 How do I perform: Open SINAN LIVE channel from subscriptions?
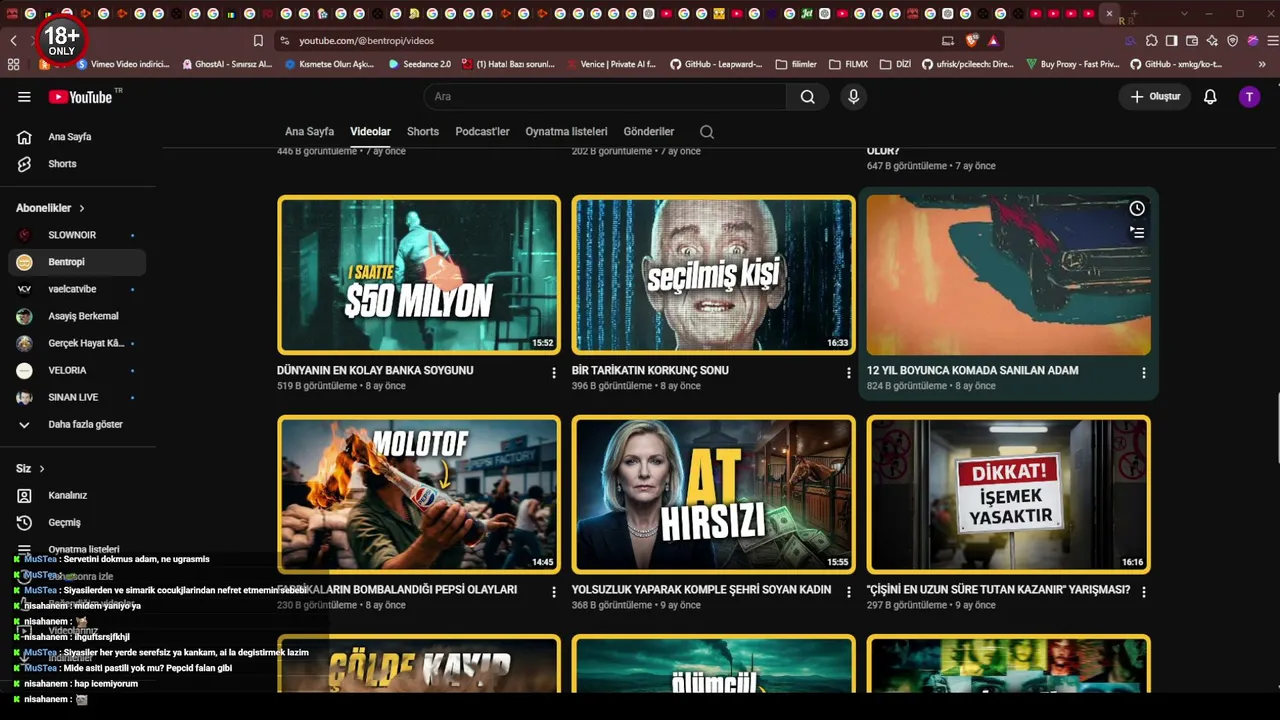point(77,397)
